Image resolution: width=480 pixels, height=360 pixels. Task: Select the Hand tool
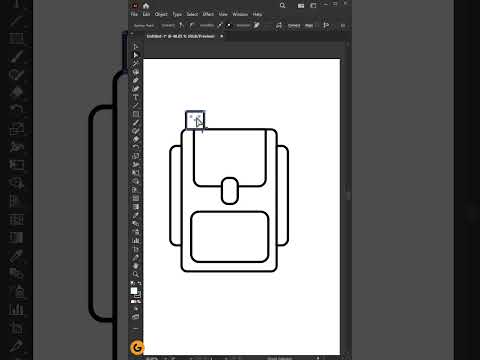pyautogui.click(x=136, y=266)
